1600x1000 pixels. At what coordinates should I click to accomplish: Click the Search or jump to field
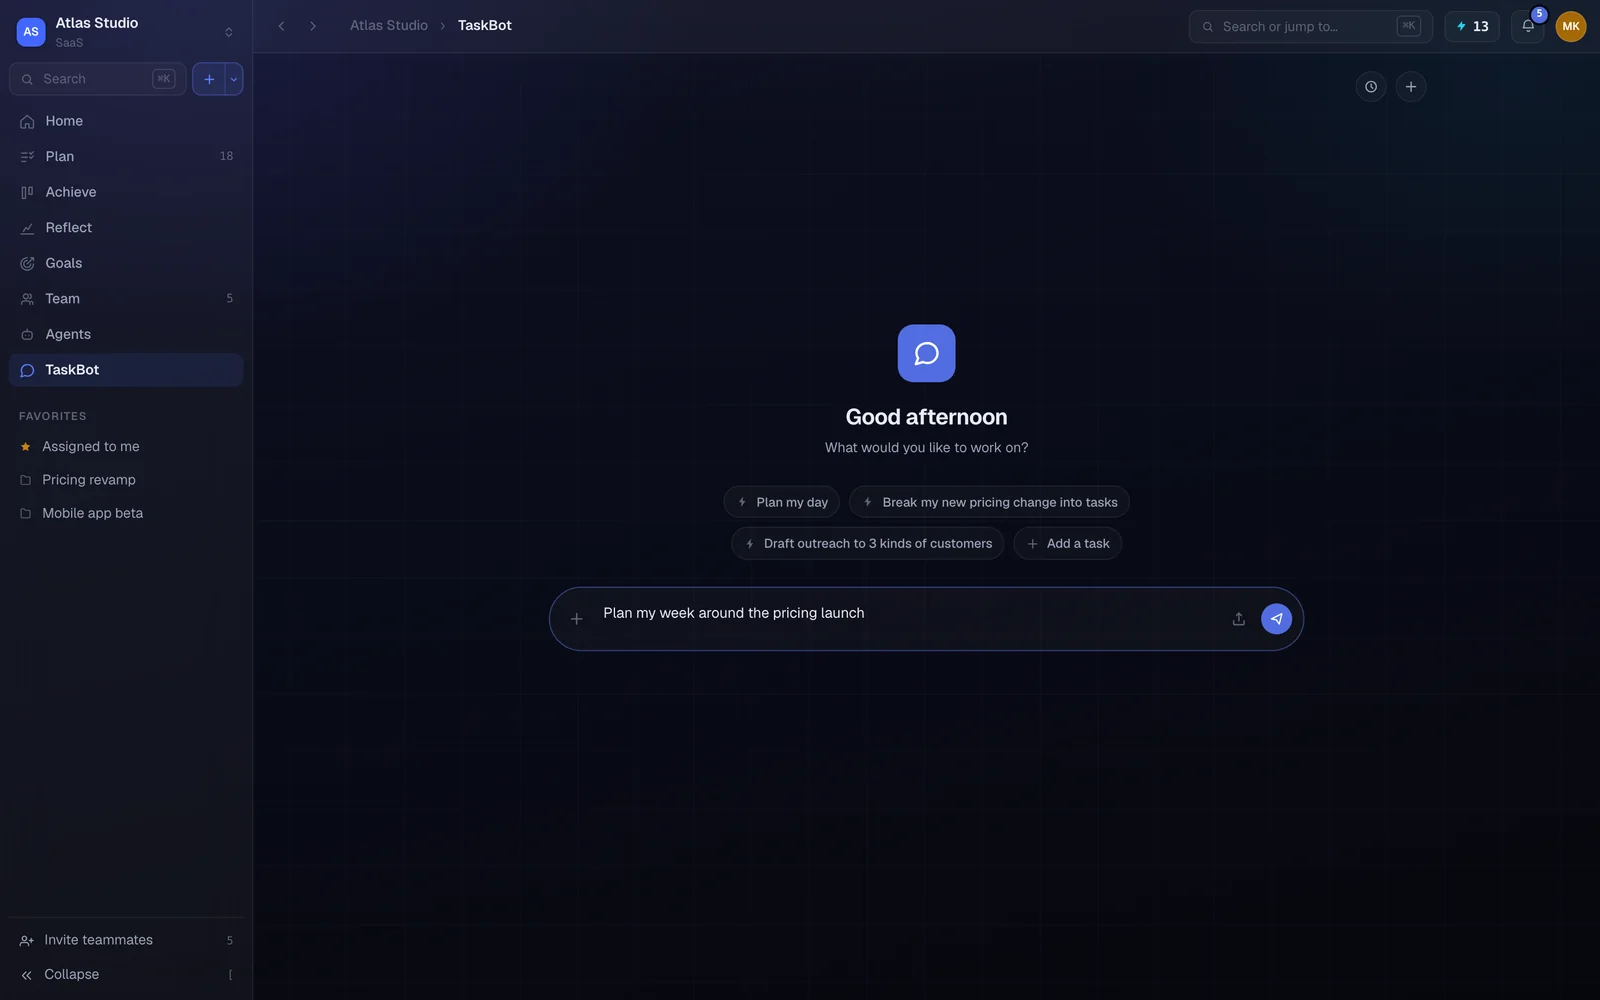(x=1311, y=26)
